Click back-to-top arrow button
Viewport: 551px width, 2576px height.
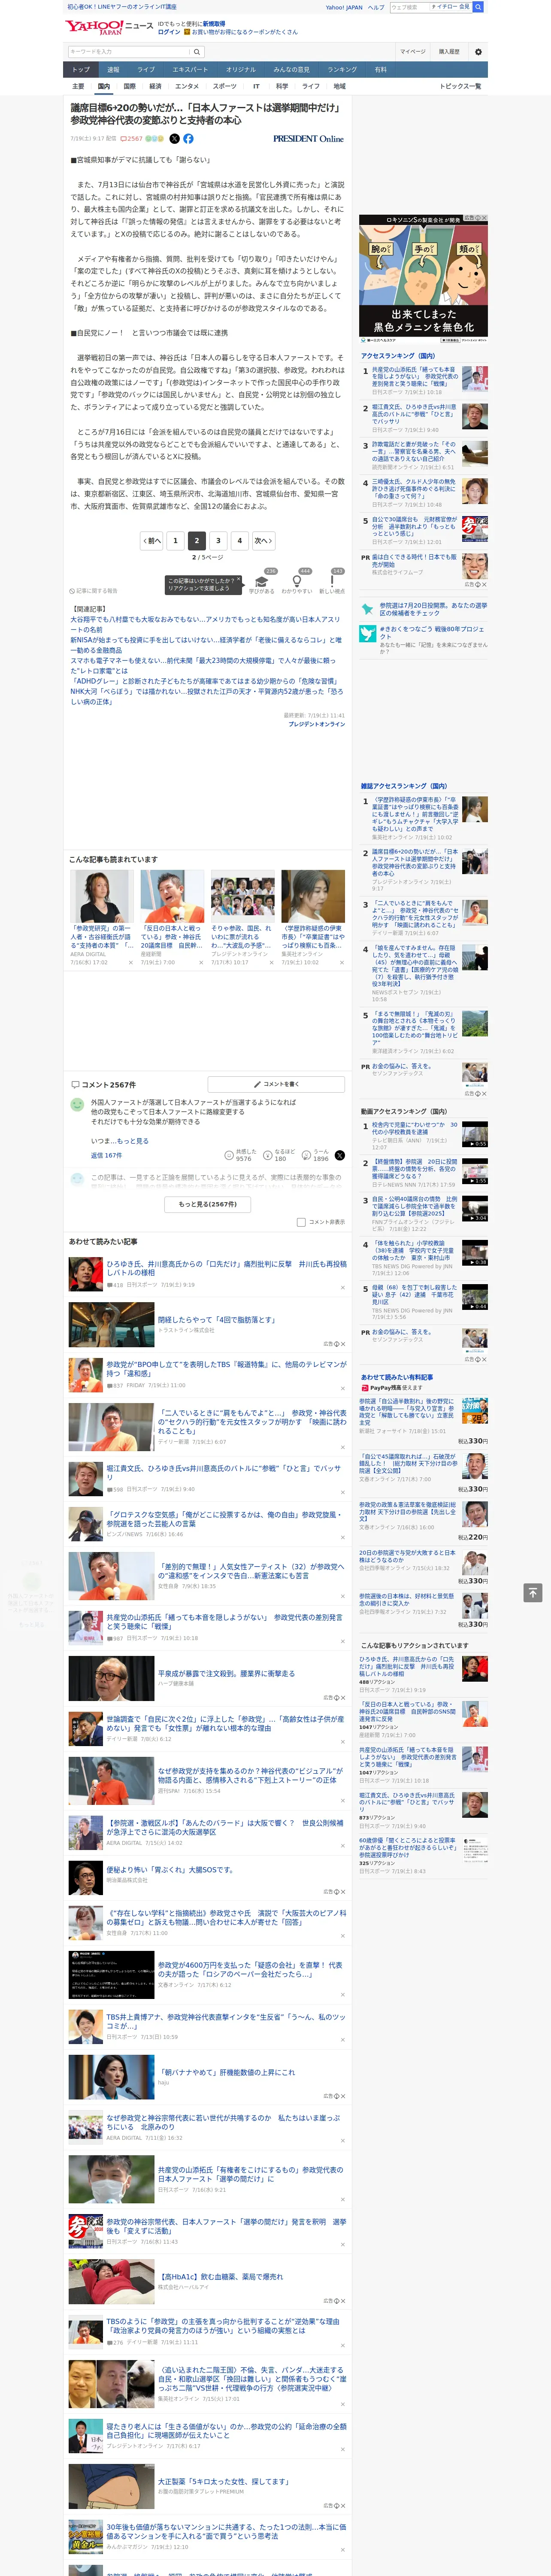tap(533, 1592)
